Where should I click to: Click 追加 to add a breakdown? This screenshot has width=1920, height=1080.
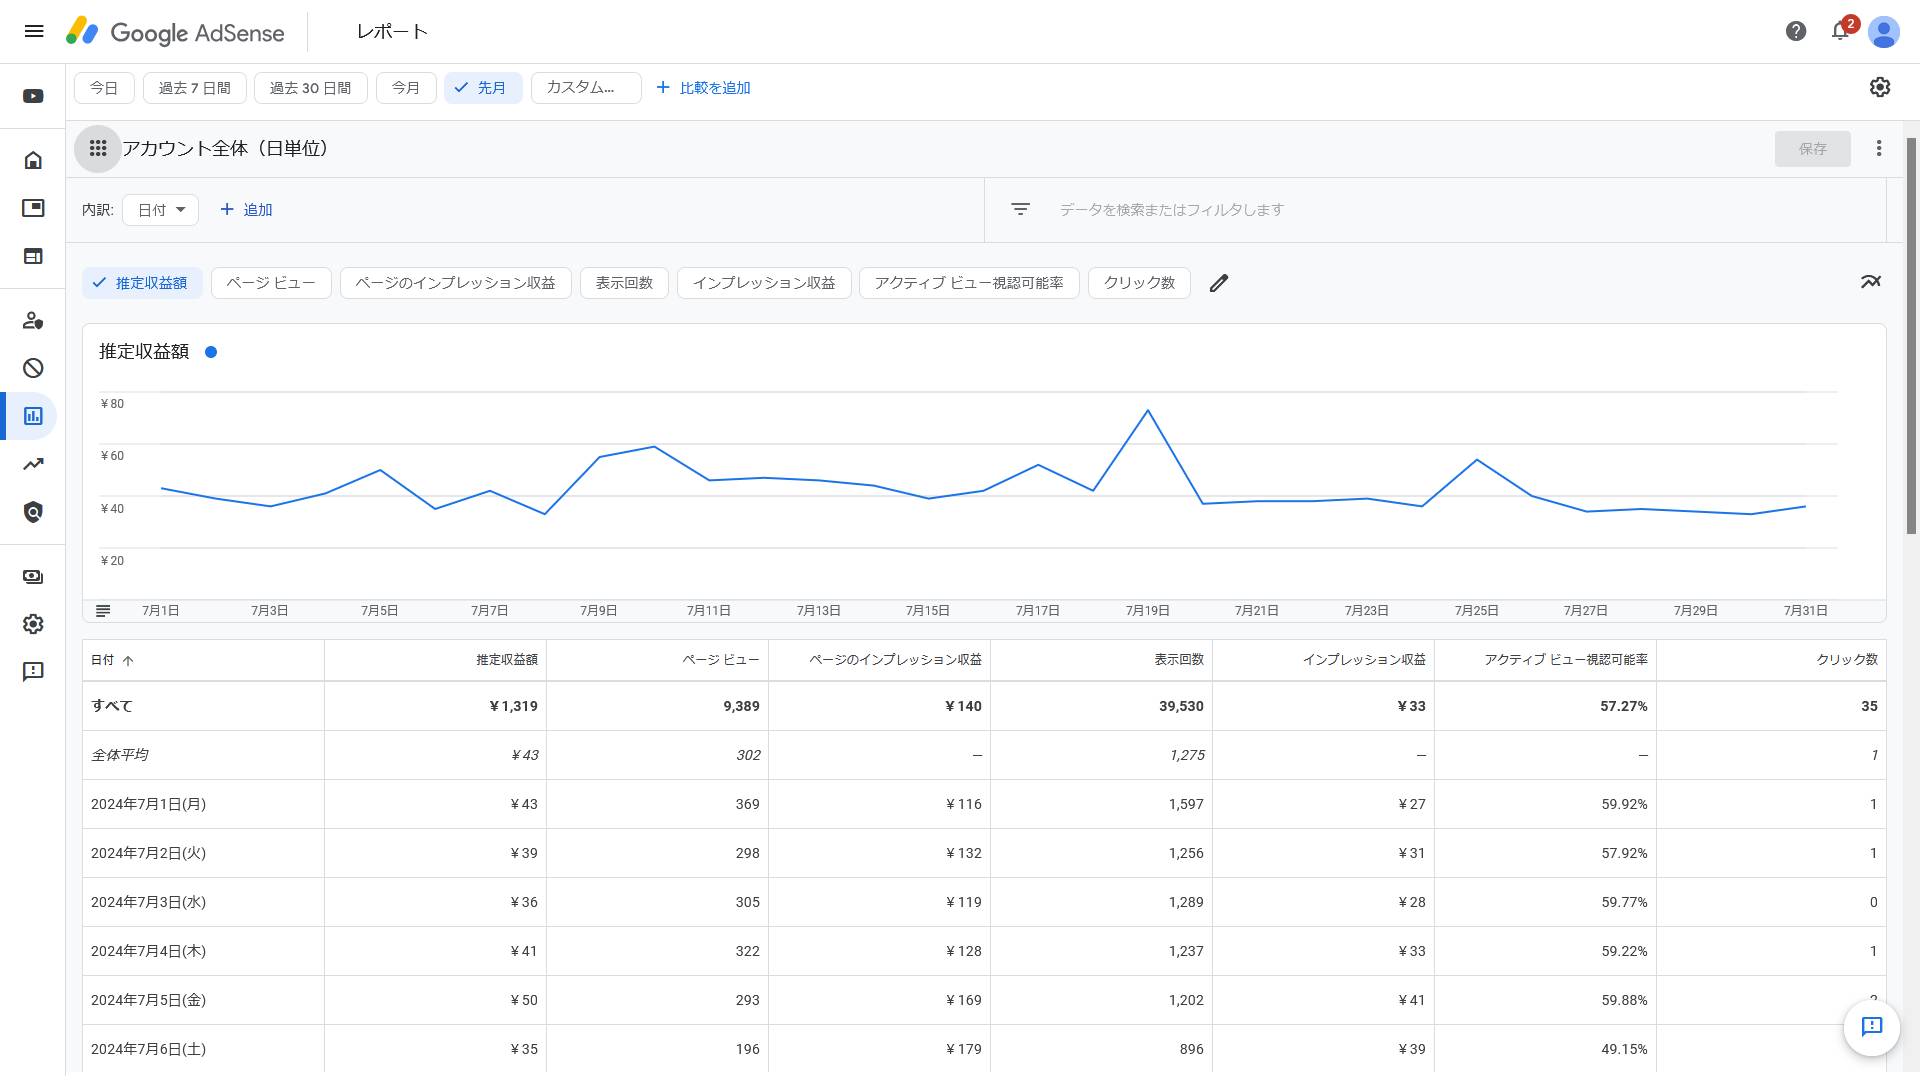(x=246, y=210)
